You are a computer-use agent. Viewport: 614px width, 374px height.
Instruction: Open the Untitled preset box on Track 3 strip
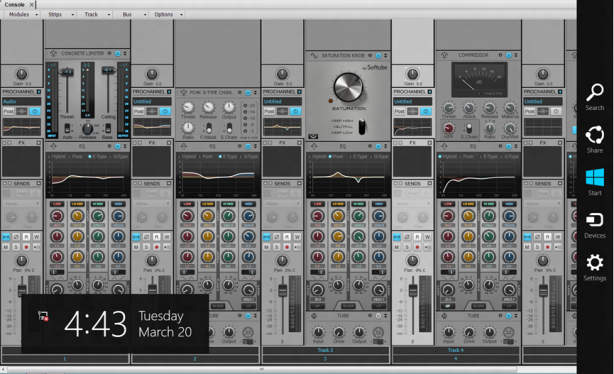point(282,101)
